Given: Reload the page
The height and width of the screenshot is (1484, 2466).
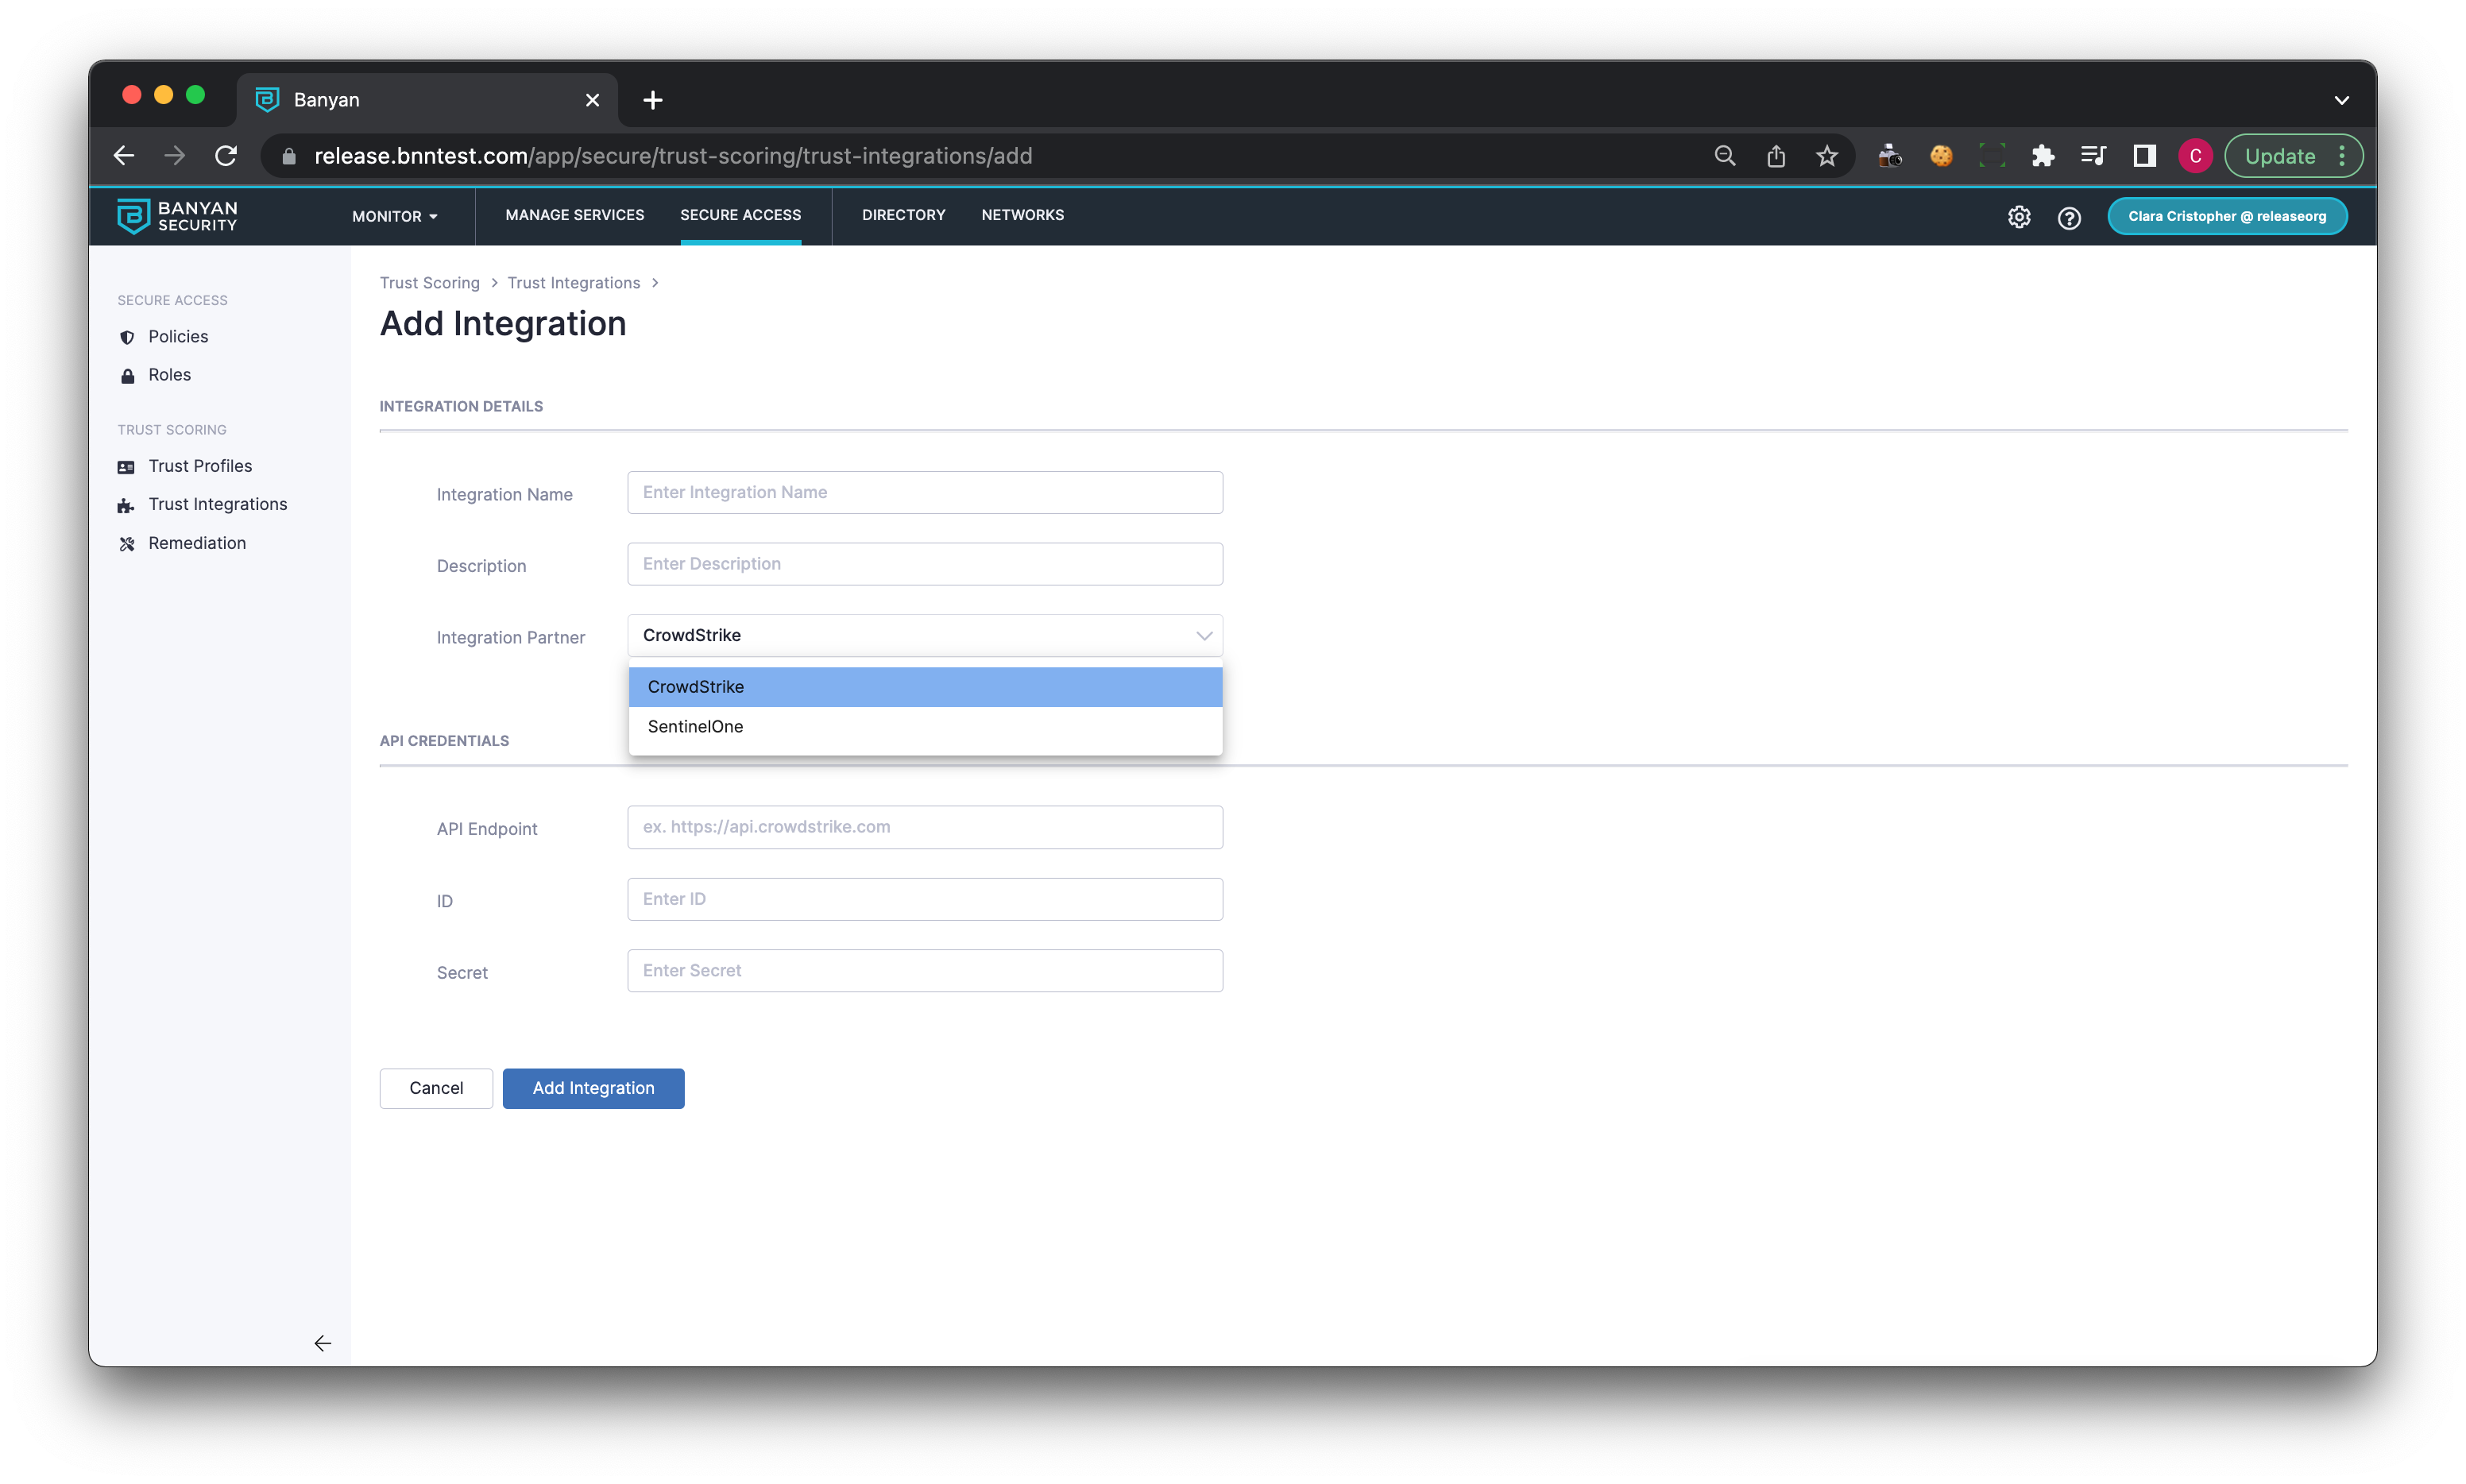Looking at the screenshot, I should (226, 156).
